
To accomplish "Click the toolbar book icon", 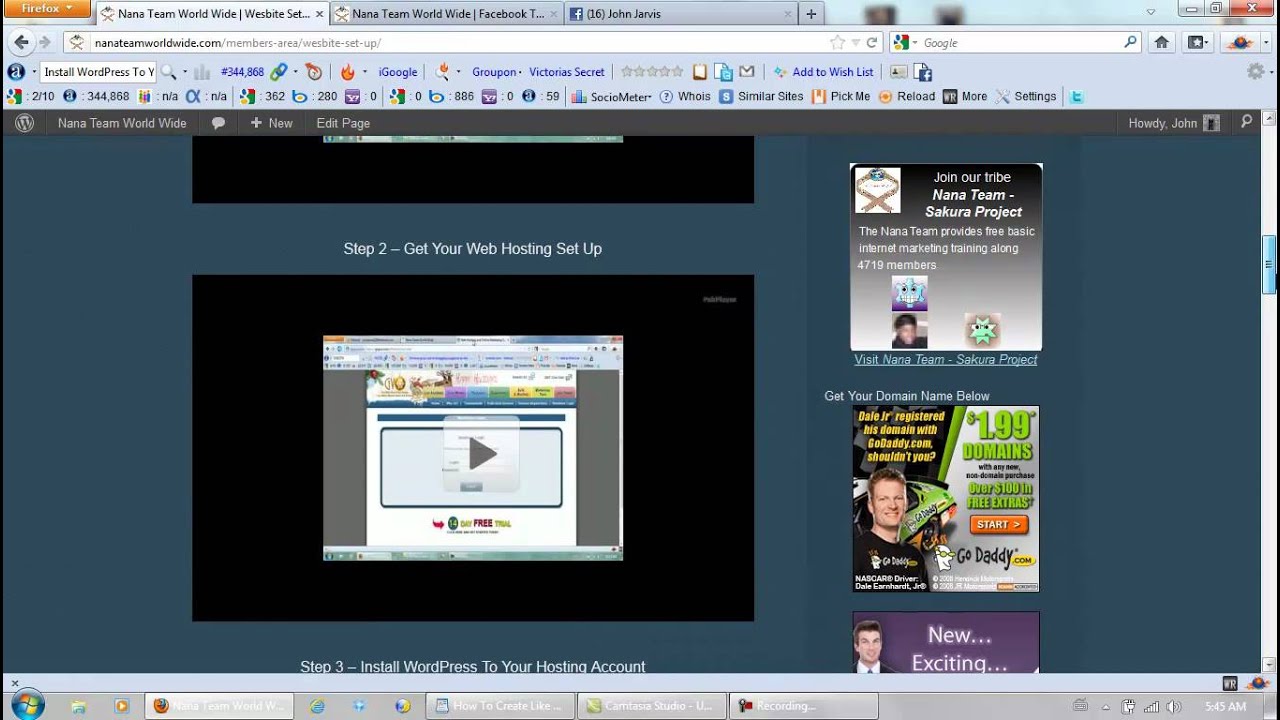I will coord(700,72).
